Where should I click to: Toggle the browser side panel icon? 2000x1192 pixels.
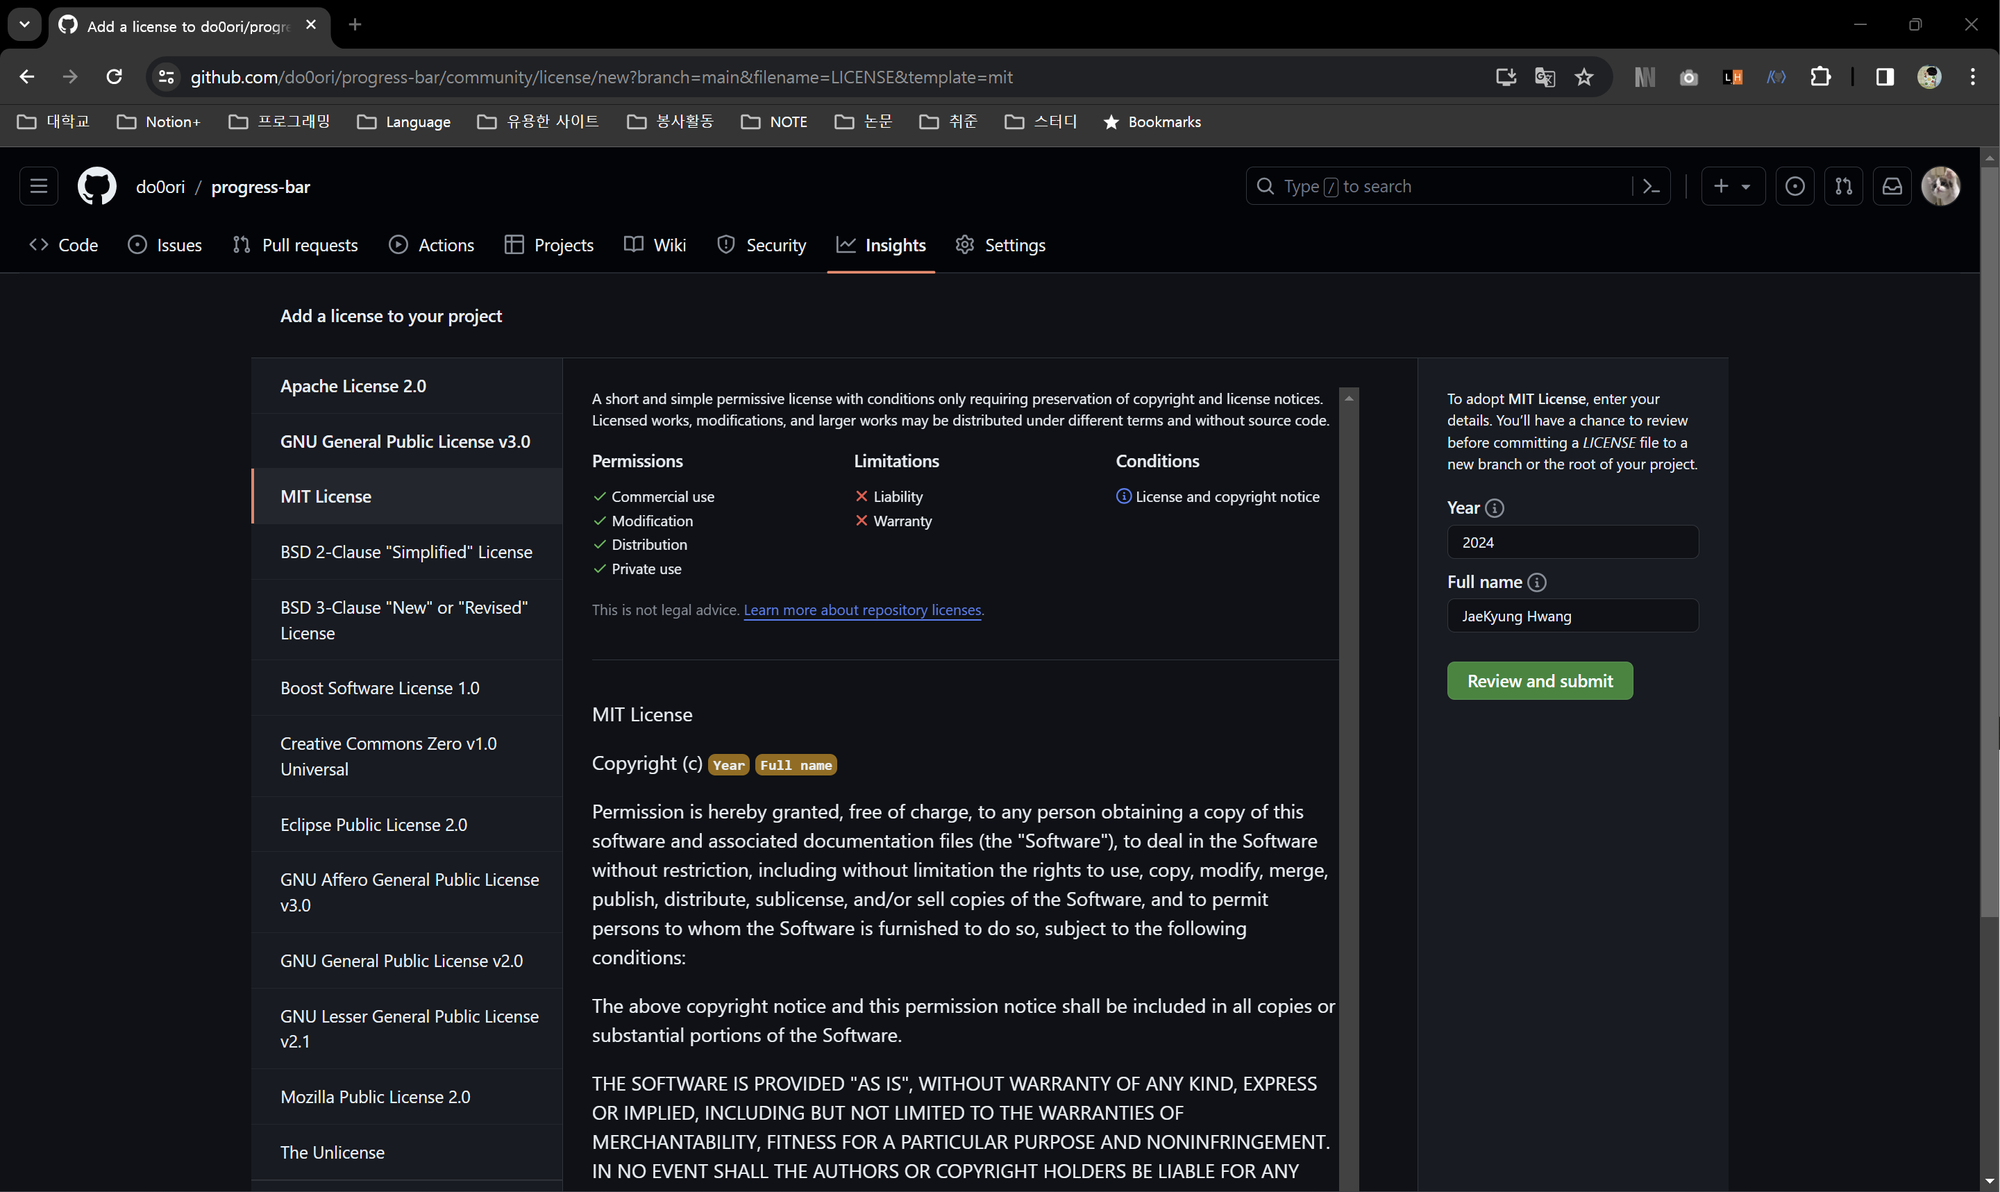(x=1885, y=77)
